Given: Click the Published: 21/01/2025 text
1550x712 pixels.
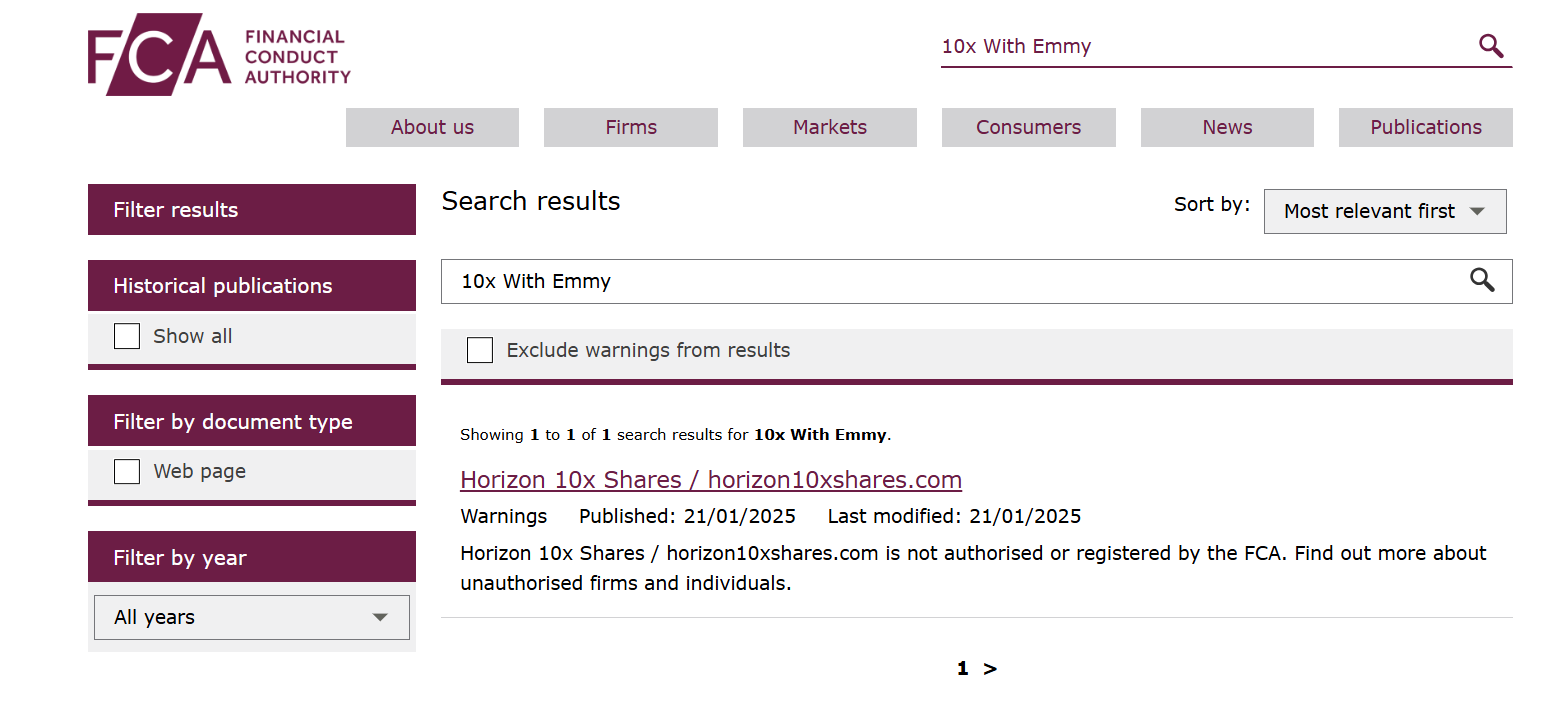Looking at the screenshot, I should point(688,517).
